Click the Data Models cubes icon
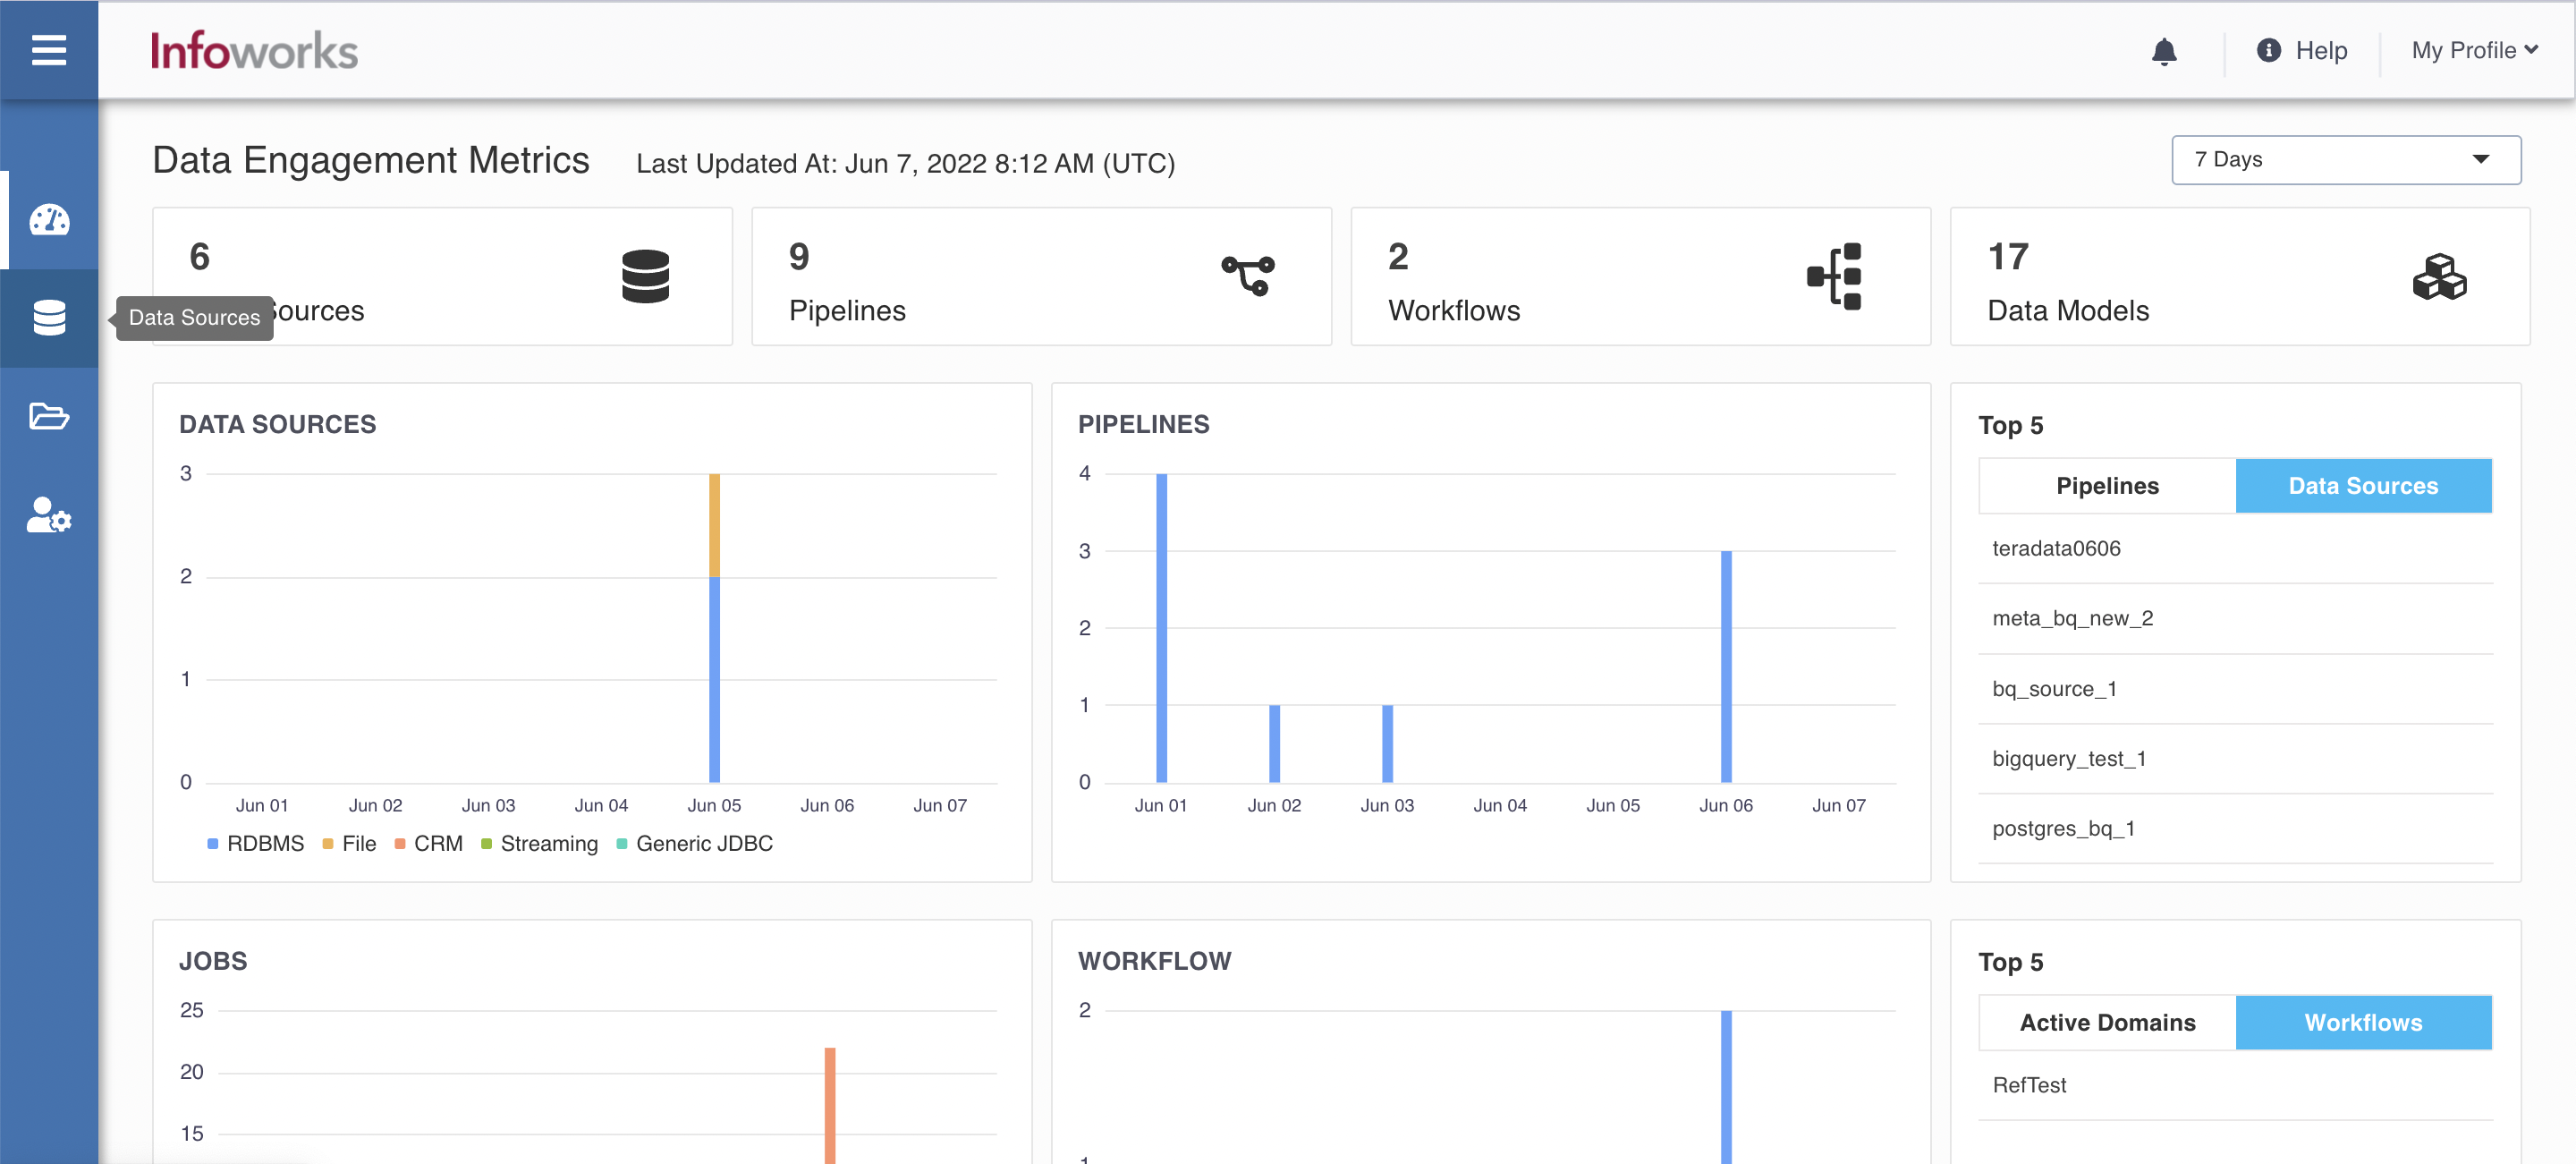This screenshot has width=2576, height=1164. pos(2439,277)
